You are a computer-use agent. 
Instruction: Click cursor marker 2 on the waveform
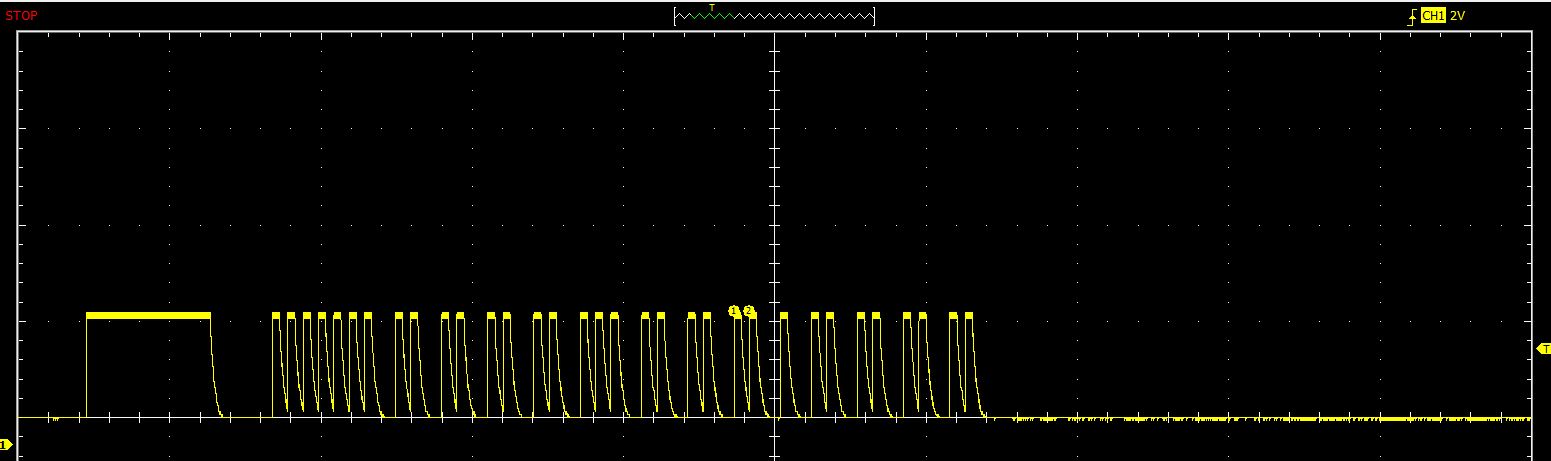point(748,311)
